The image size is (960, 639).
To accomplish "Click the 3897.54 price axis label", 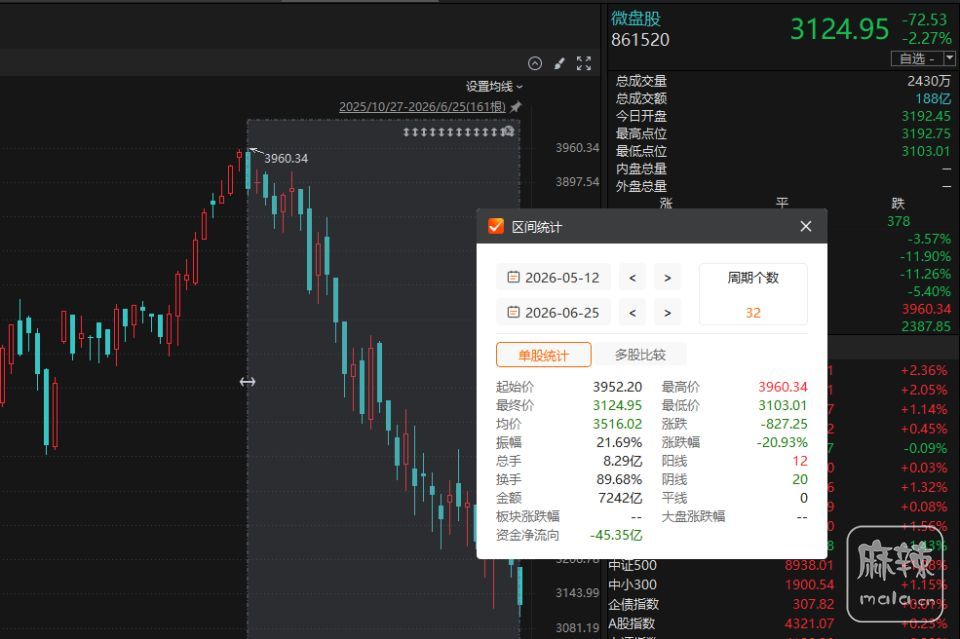I will 577,182.
